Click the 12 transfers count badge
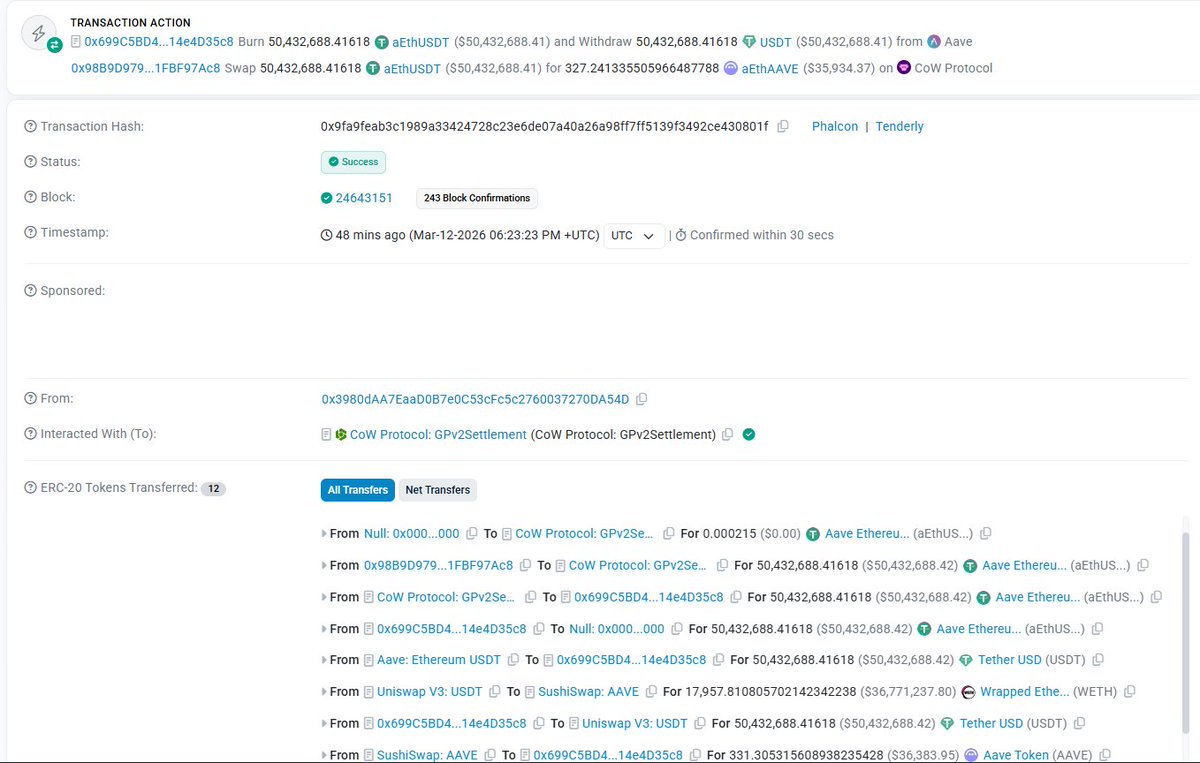 pos(213,489)
